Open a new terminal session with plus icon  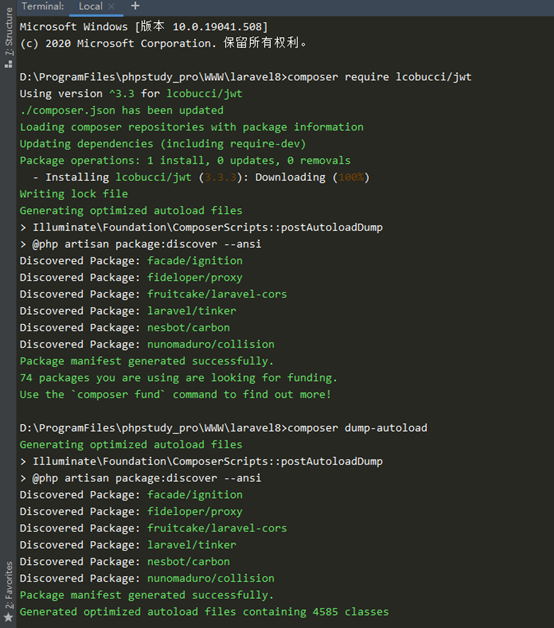coord(135,6)
